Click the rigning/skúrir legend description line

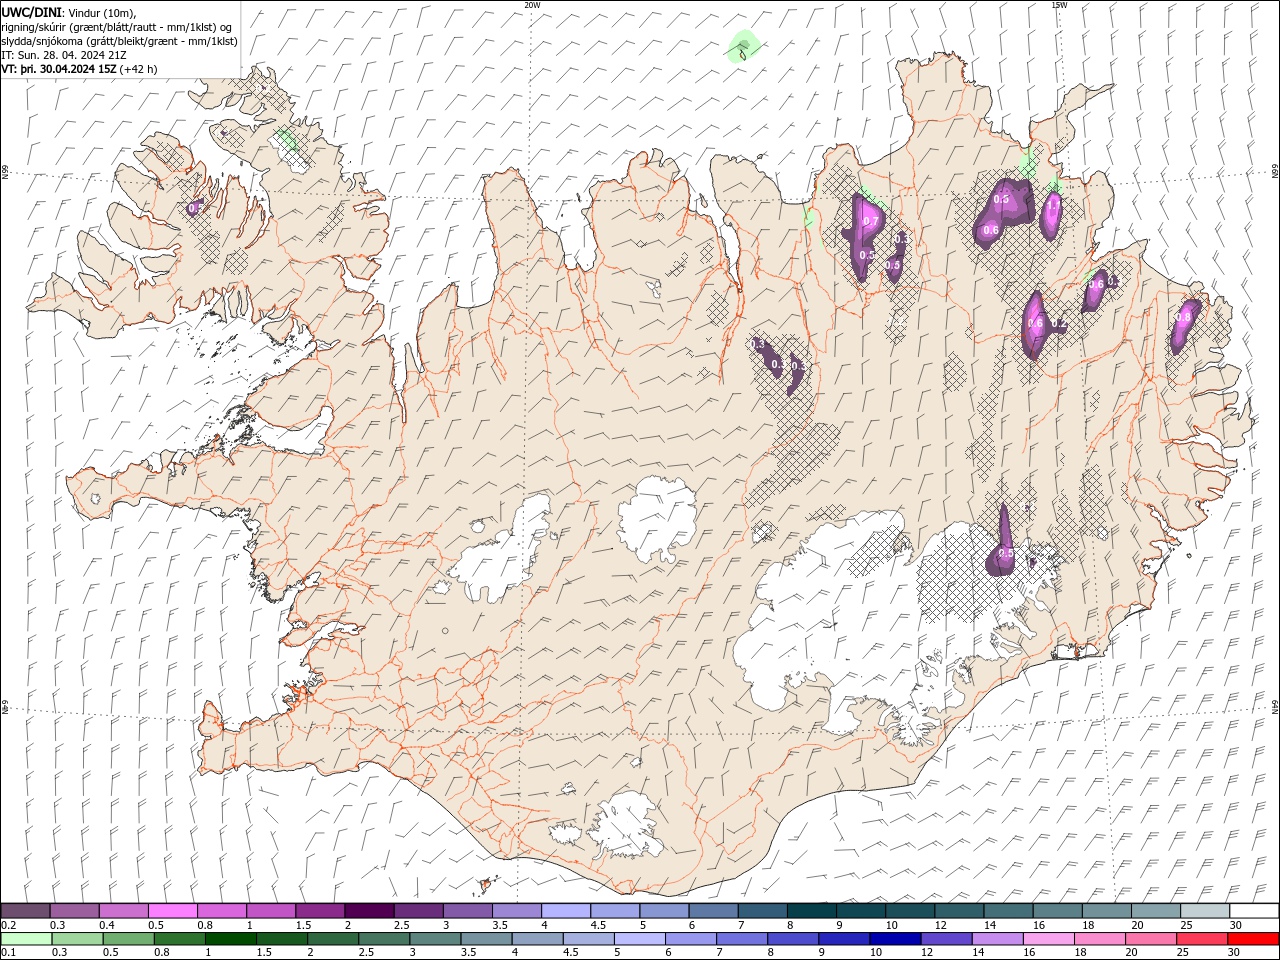click(118, 26)
